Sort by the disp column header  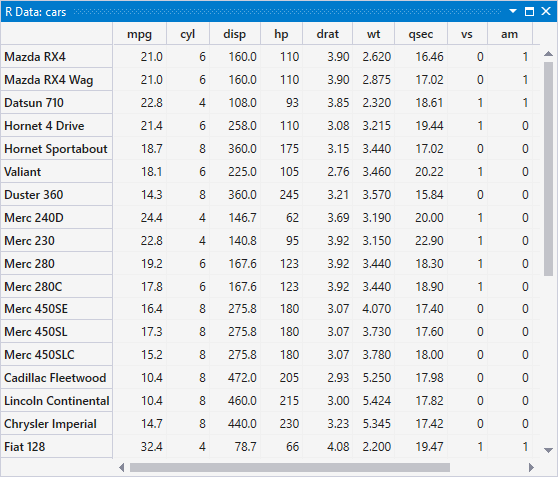[235, 34]
